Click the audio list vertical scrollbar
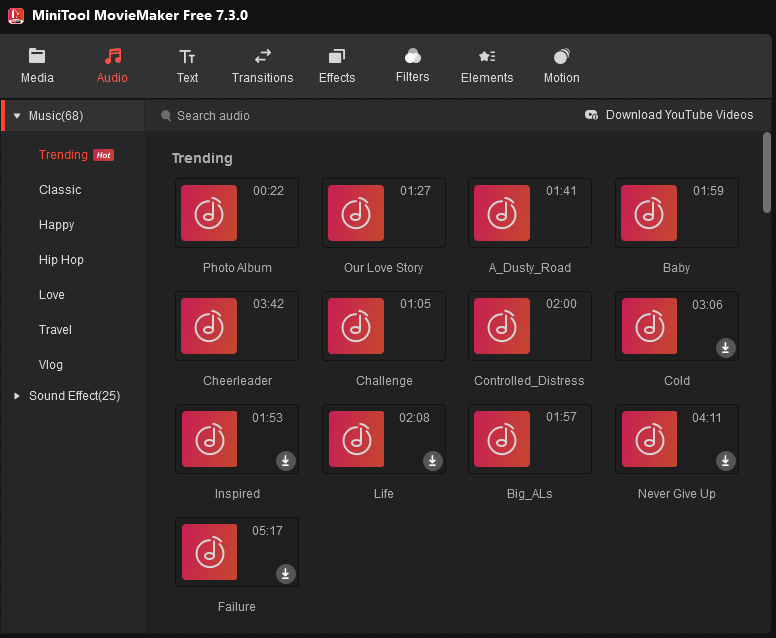The width and height of the screenshot is (776, 638). 767,172
